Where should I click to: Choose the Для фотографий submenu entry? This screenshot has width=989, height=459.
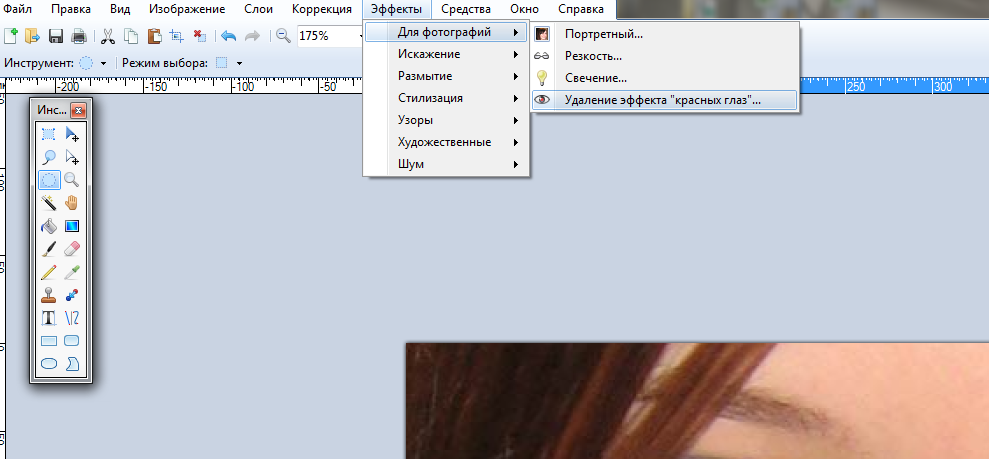[447, 32]
